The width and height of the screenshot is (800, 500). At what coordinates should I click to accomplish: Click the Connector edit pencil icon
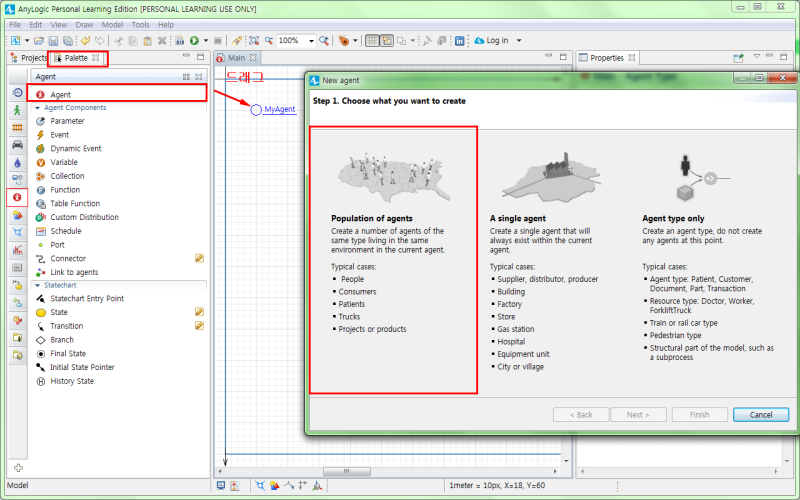pyautogui.click(x=199, y=258)
